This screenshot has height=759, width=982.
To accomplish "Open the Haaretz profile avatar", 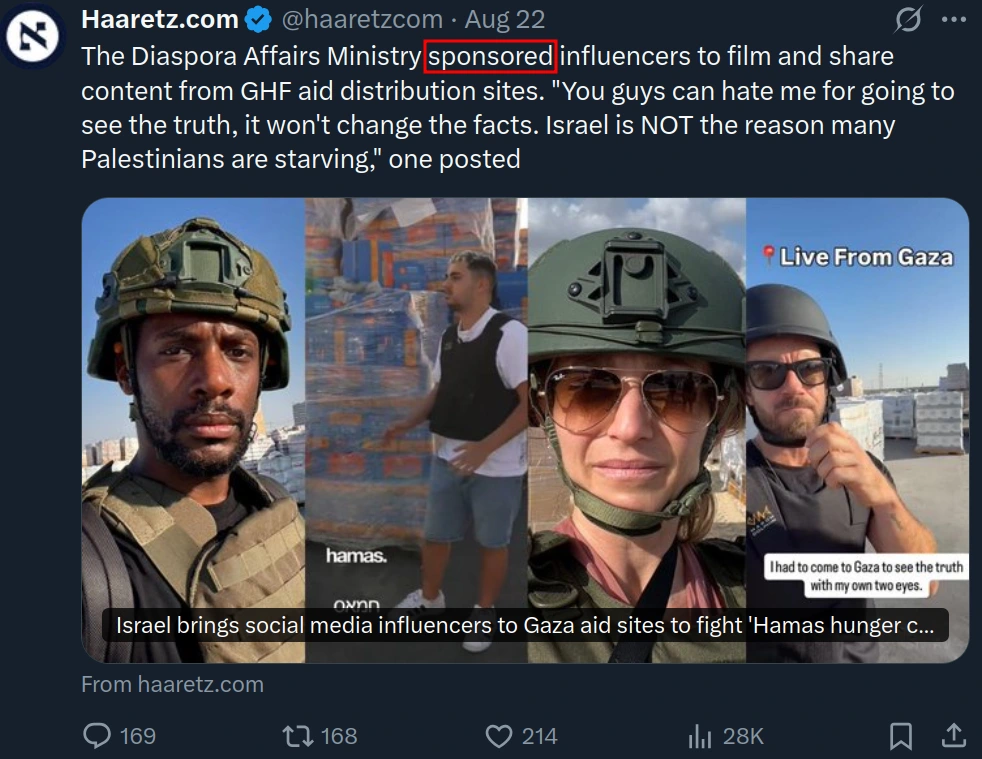I will (x=32, y=34).
